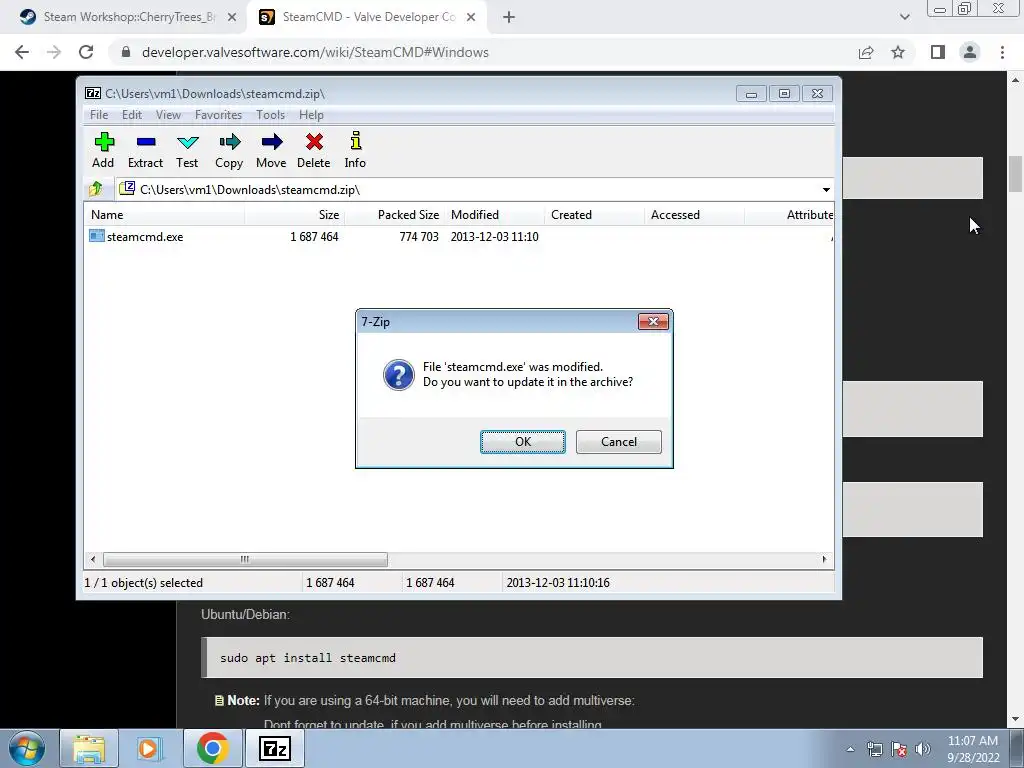Click the Chrome URL address bar
This screenshot has width=1024, height=768.
483,52
